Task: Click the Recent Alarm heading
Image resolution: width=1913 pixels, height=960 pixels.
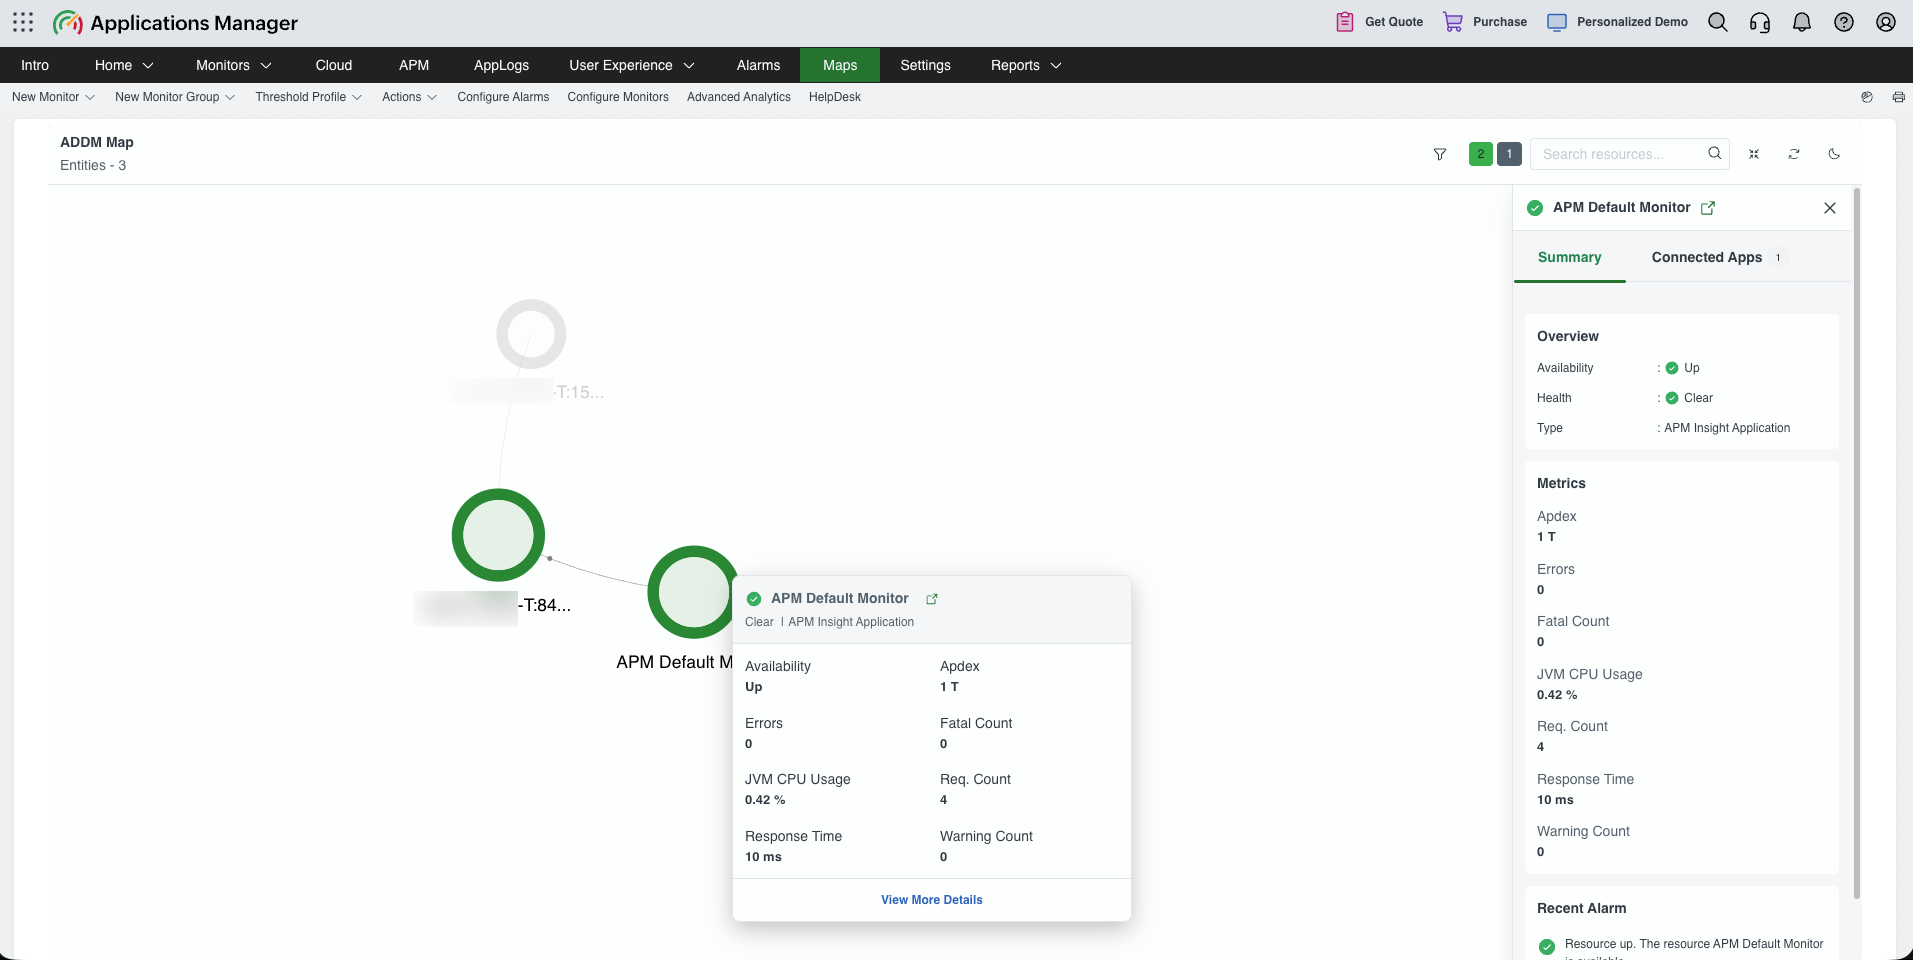Action: pos(1582,908)
